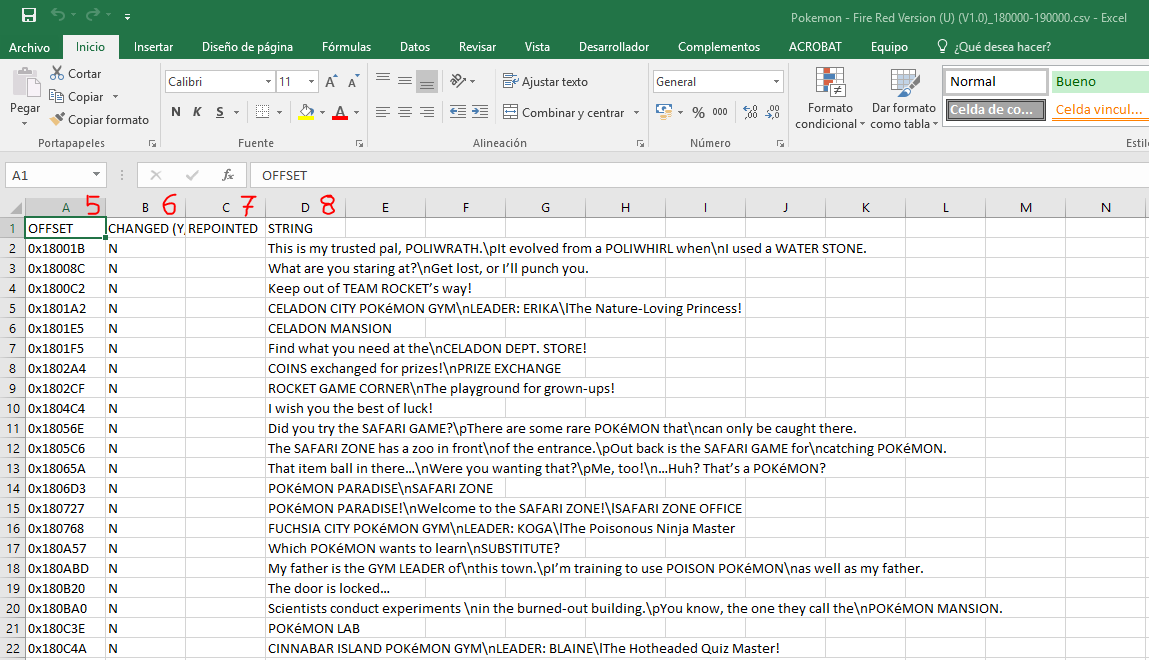Center text horizontally
1149x660 pixels.
pyautogui.click(x=404, y=112)
